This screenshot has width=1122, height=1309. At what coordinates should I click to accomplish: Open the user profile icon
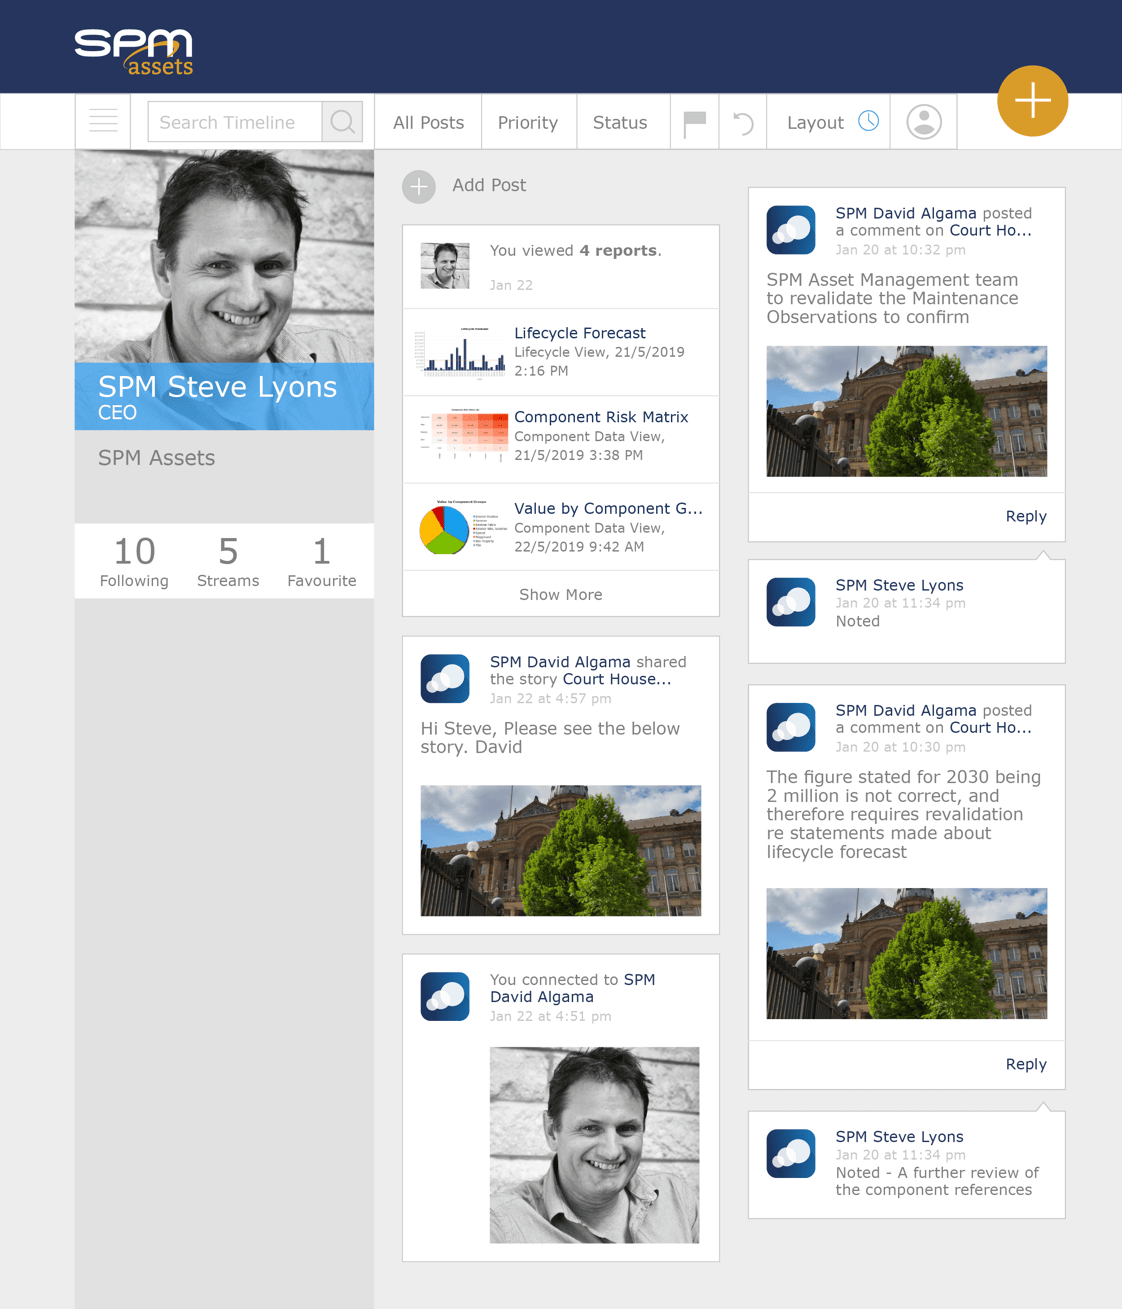click(x=923, y=122)
